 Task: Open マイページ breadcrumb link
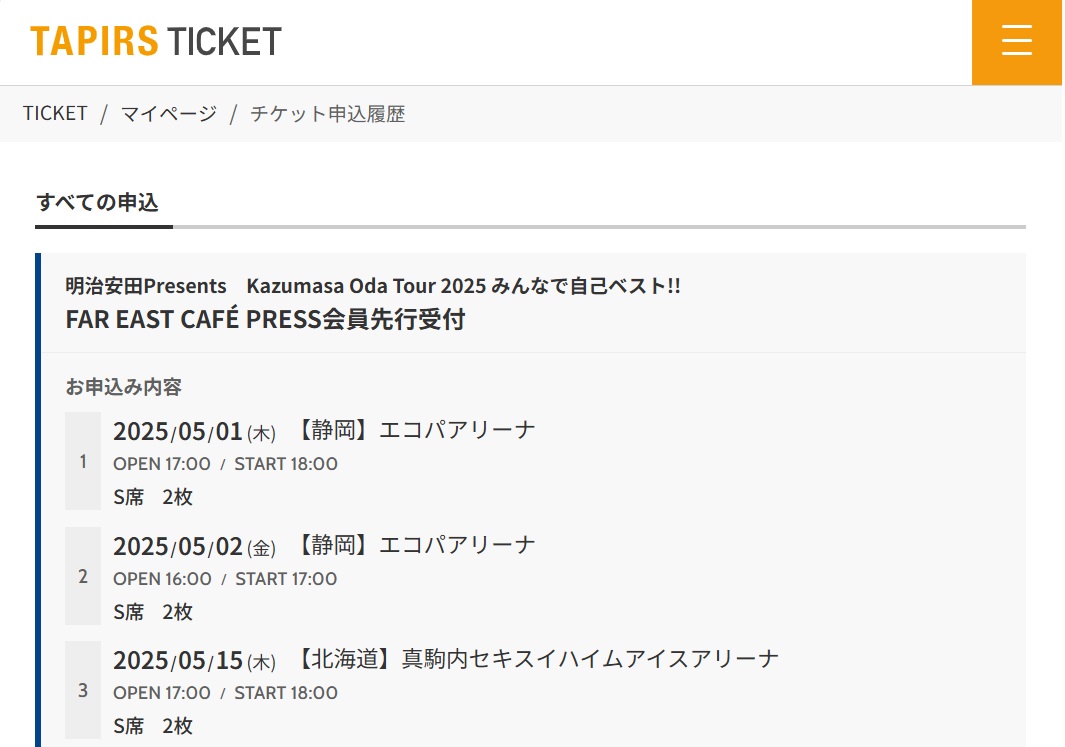coord(168,114)
